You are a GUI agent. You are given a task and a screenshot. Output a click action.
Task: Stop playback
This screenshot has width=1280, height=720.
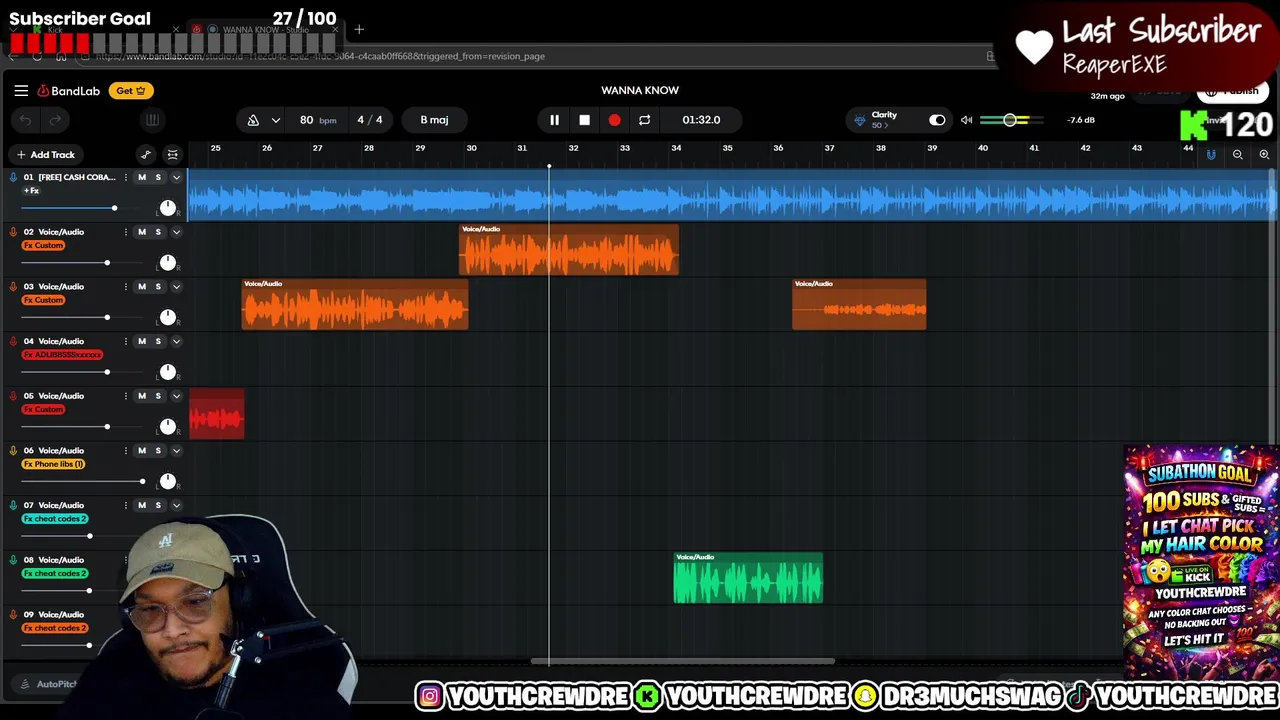pos(584,120)
